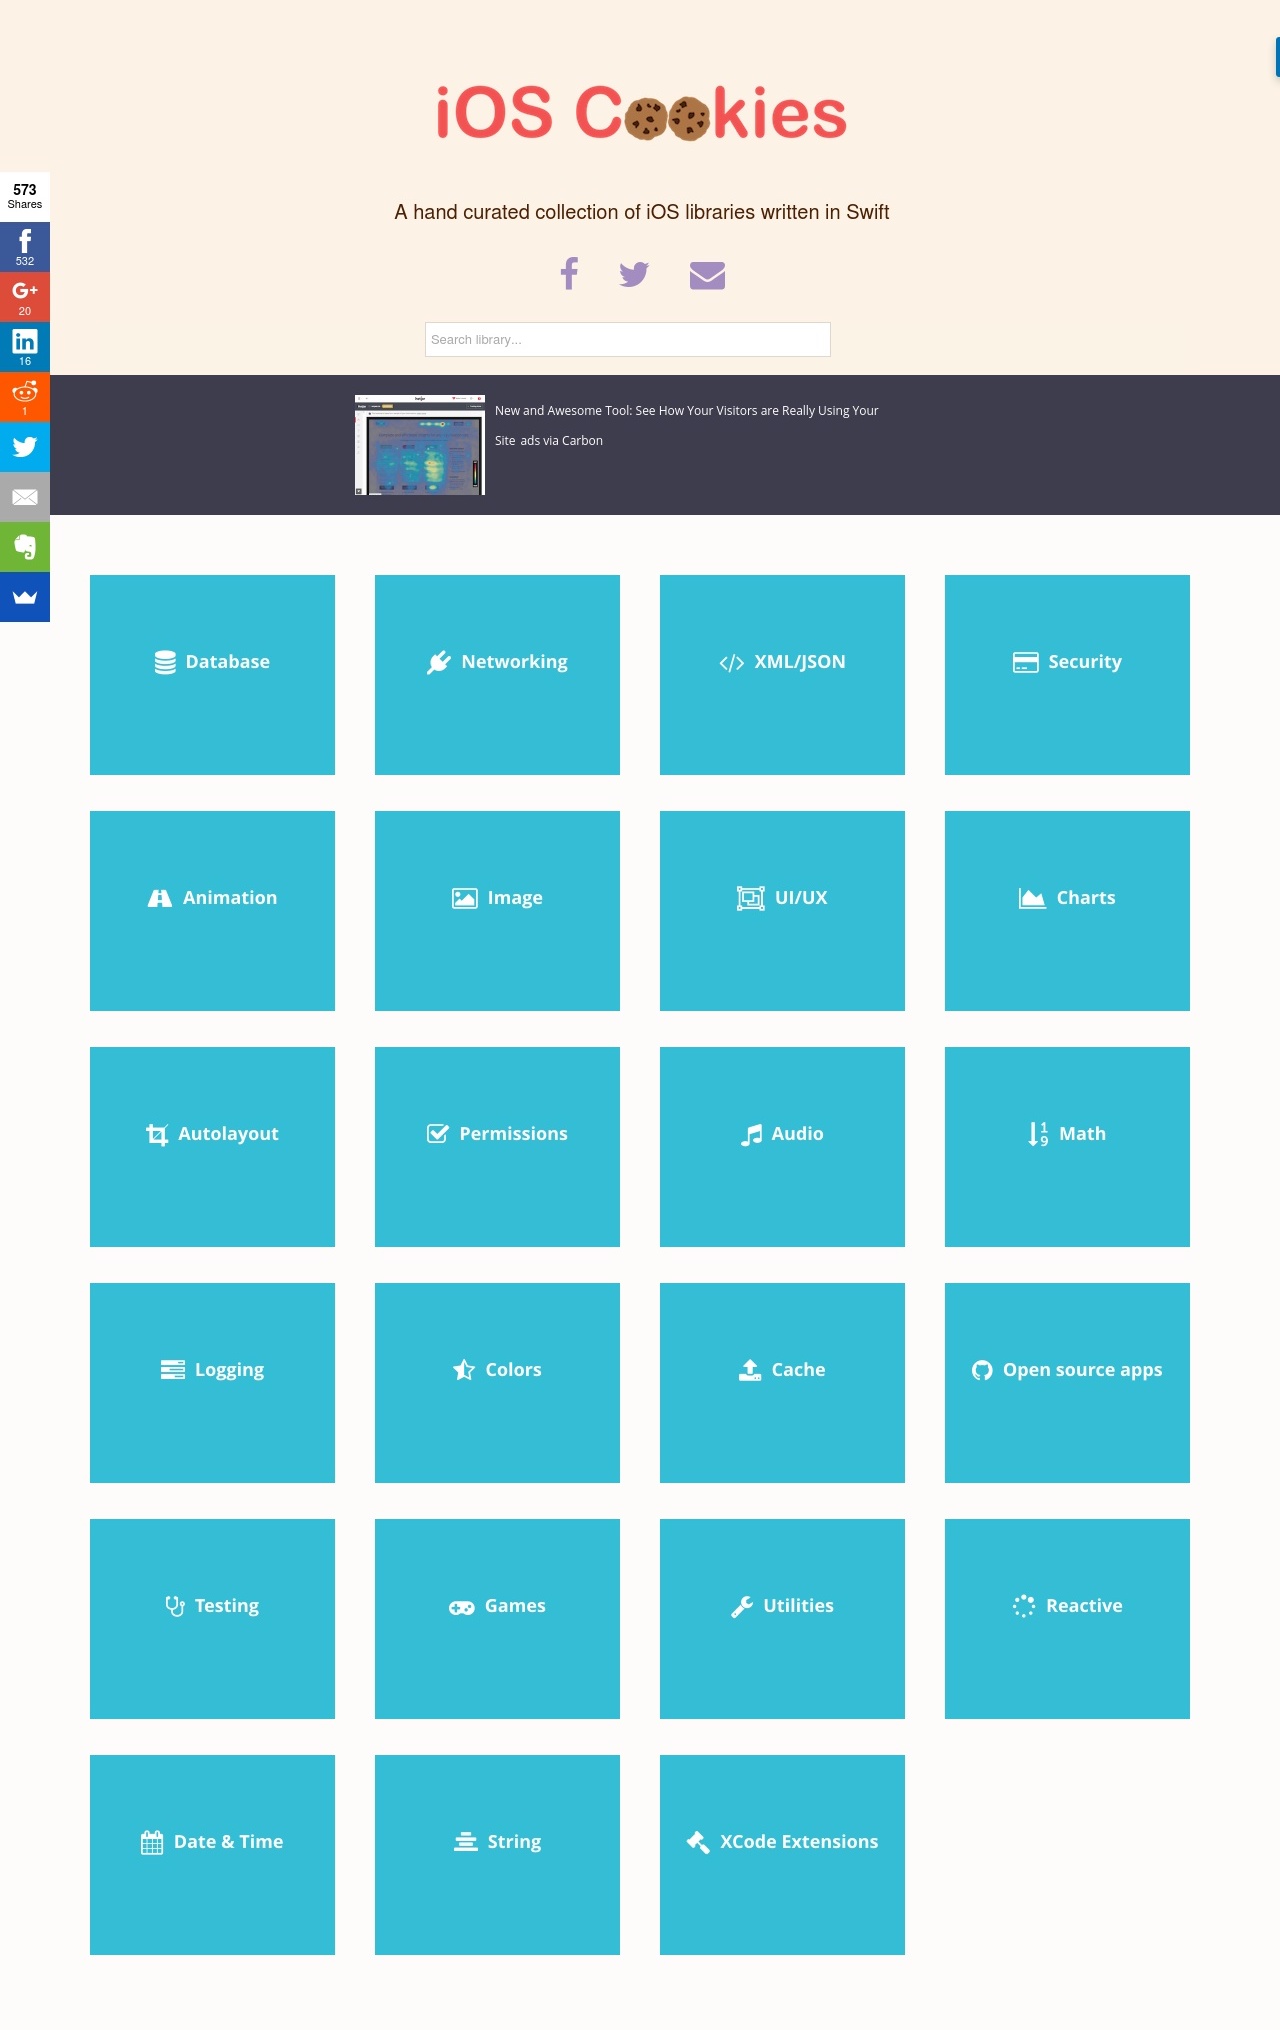Viewport: 1280px width, 2030px height.
Task: Open the Cache category tile
Action: coord(782,1383)
